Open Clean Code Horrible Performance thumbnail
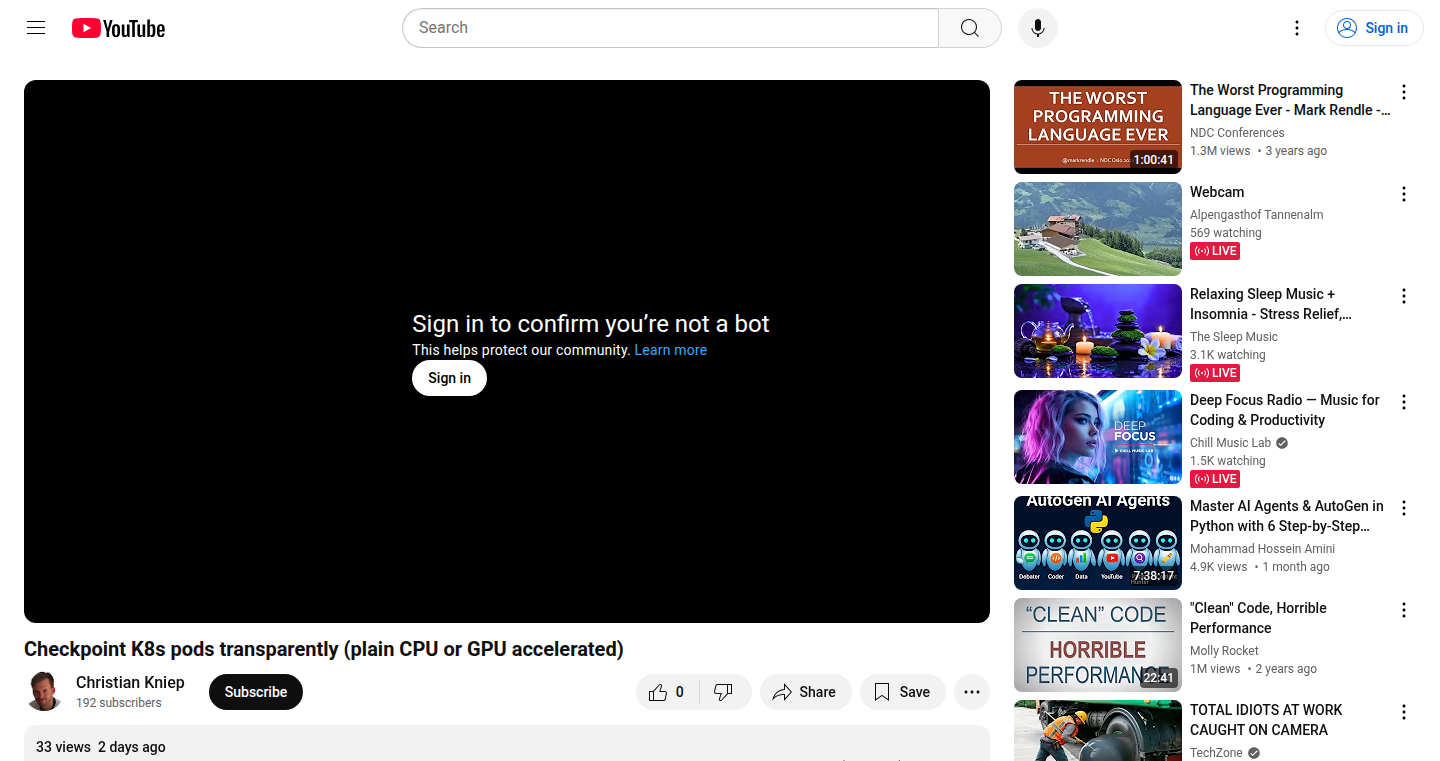This screenshot has width=1440, height=761. [x=1098, y=645]
